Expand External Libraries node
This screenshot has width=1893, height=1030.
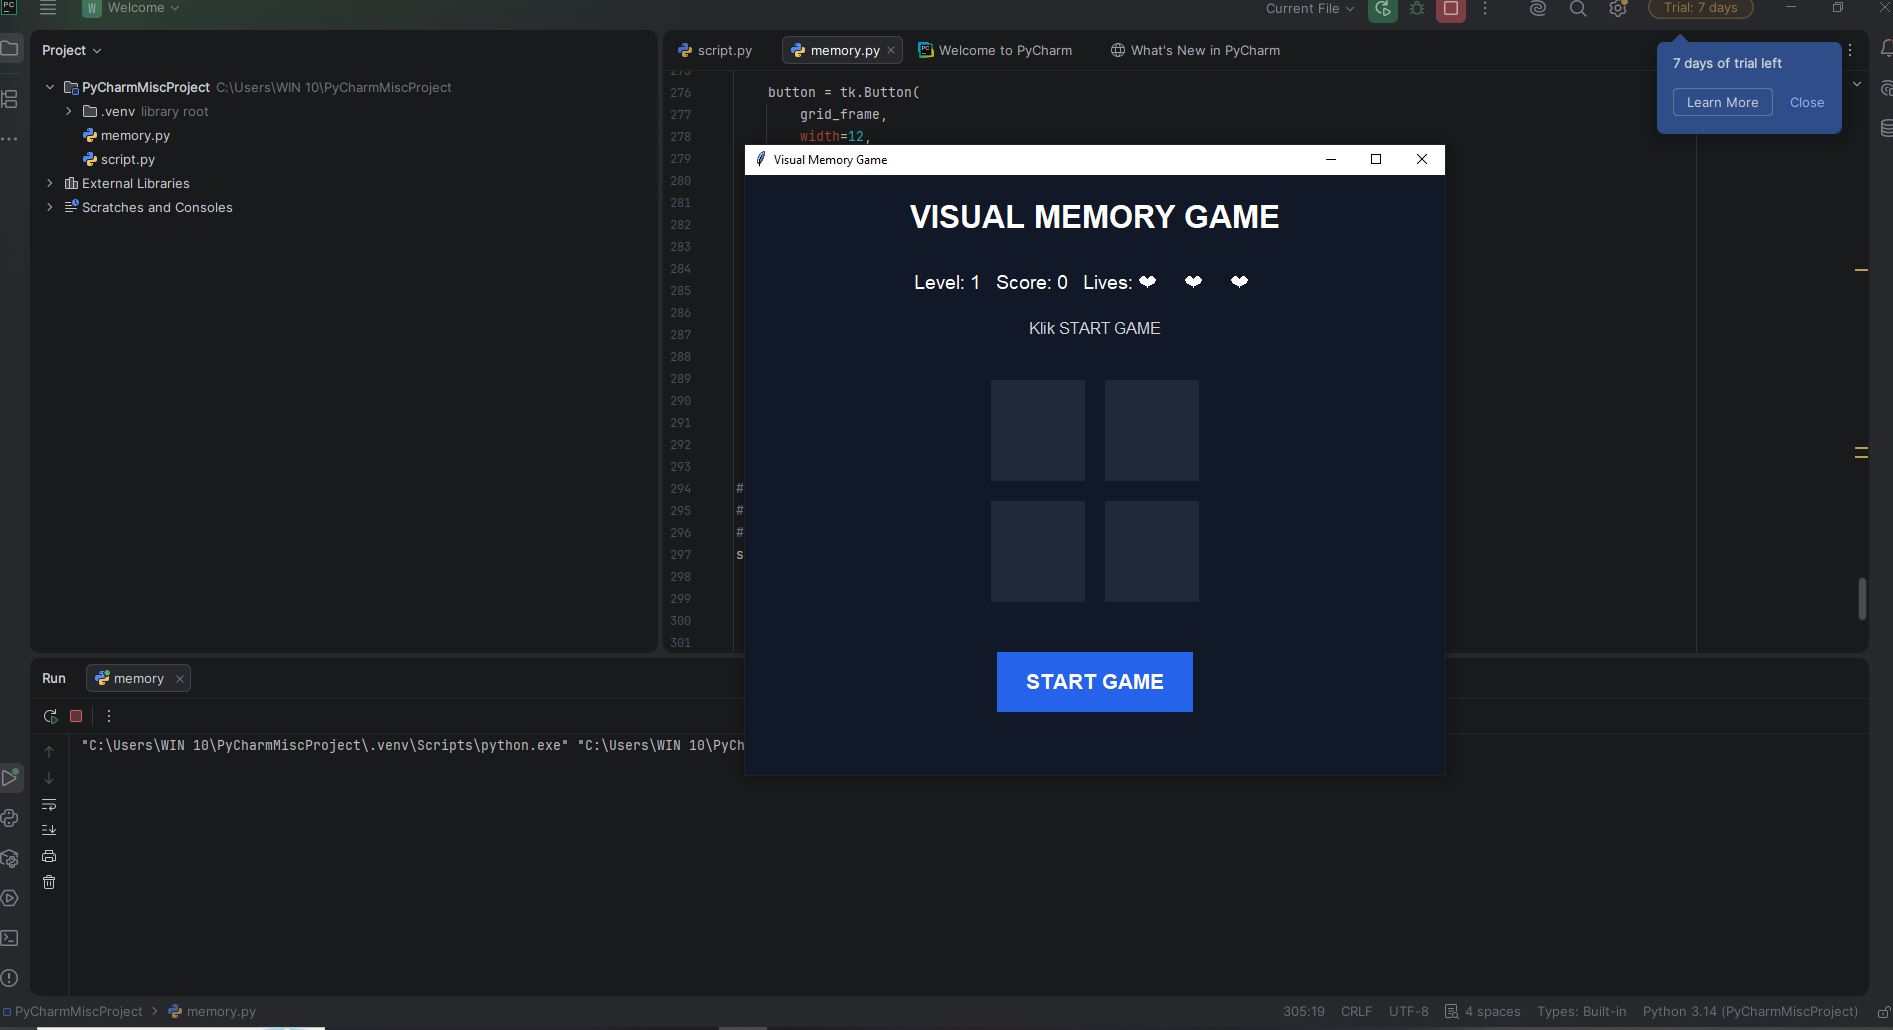pos(50,183)
